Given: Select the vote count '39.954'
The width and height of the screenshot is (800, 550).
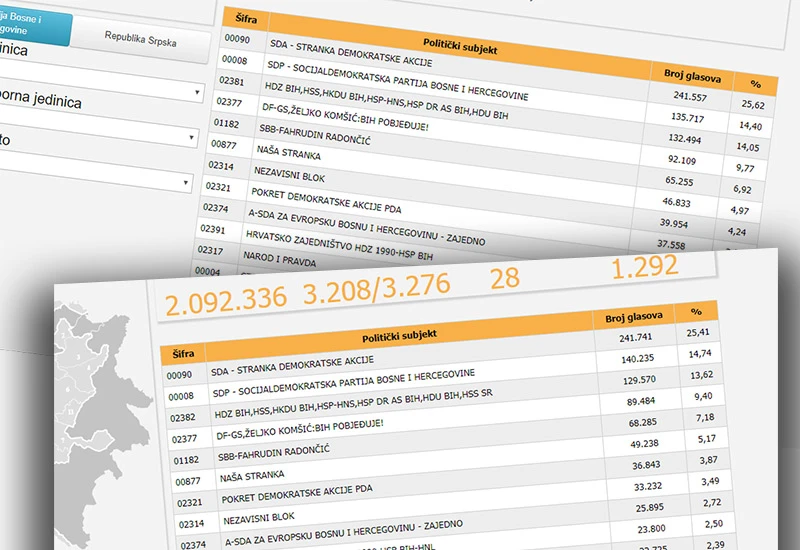Looking at the screenshot, I should pos(673,223).
